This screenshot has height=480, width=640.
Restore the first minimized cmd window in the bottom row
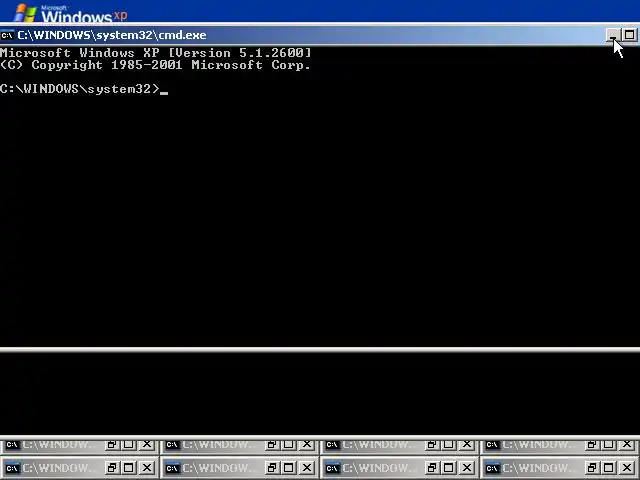pos(112,468)
